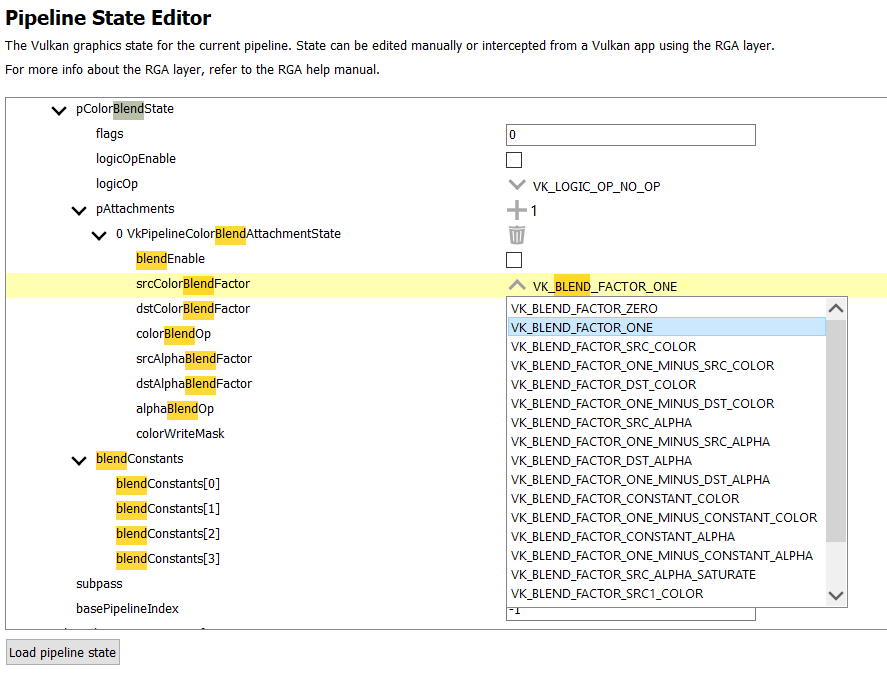Select VK_BLEND_FACTOR_CONSTANT_COLOR entry
Screen dimensions: 887x675
coord(625,499)
